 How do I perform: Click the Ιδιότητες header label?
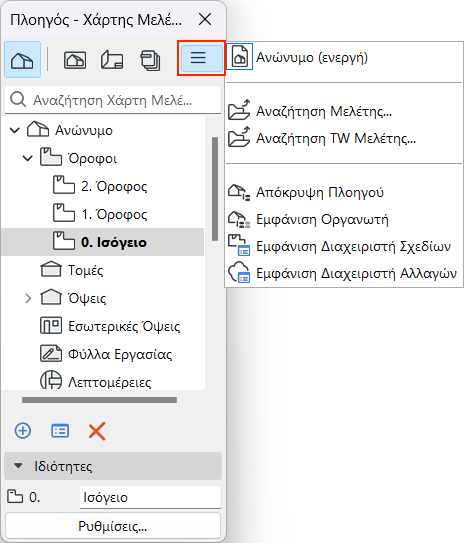[x=63, y=466]
